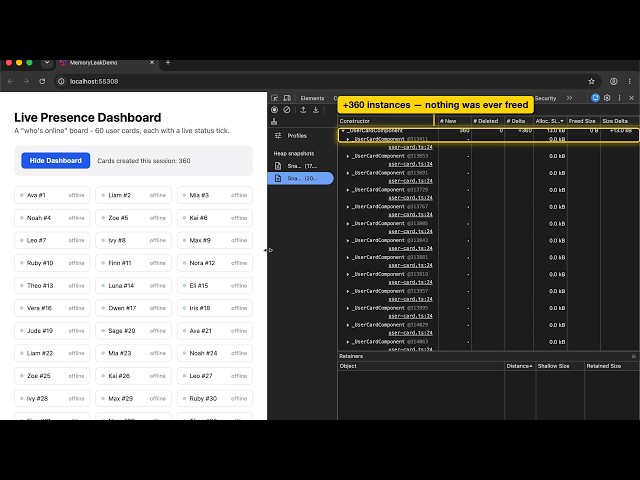The image size is (640, 480).
Task: Click the Sage #20 user card
Action: pyautogui.click(x=133, y=331)
